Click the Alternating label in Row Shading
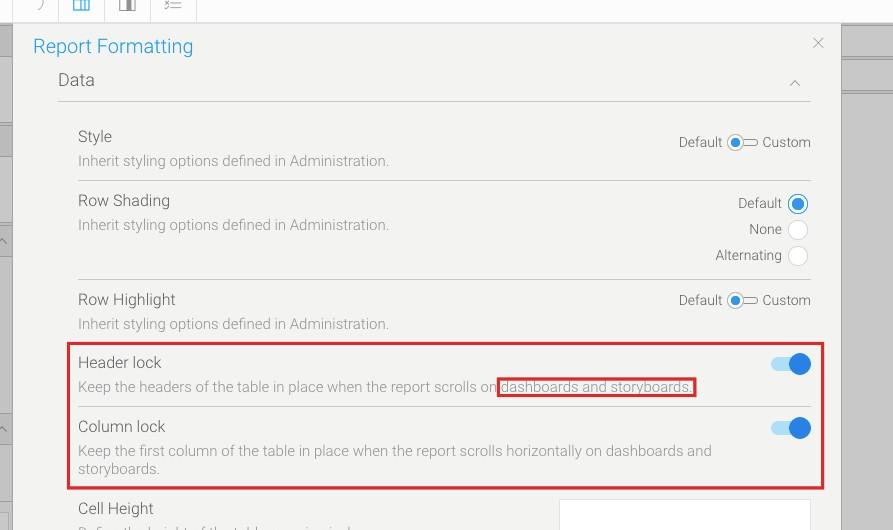The image size is (893, 530). (x=748, y=256)
